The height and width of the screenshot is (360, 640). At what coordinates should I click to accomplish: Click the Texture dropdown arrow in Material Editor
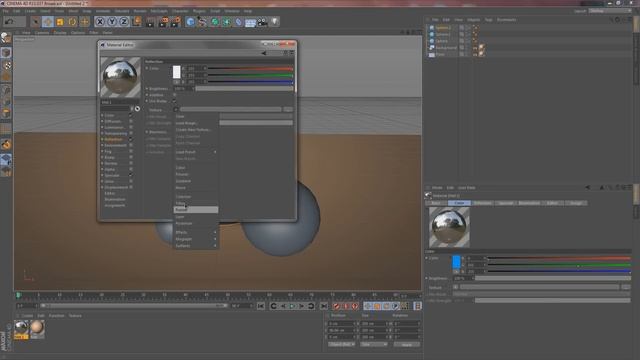176,109
